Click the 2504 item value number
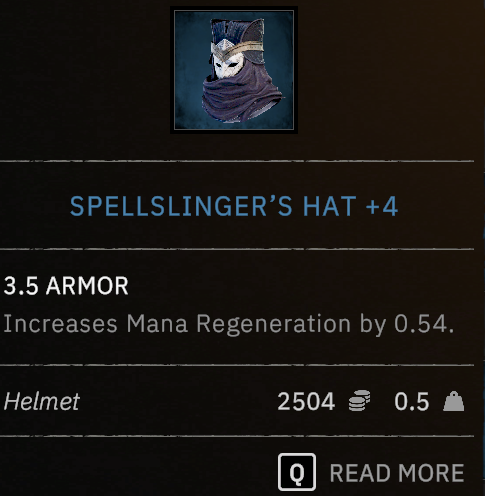This screenshot has height=496, width=485. (x=306, y=401)
